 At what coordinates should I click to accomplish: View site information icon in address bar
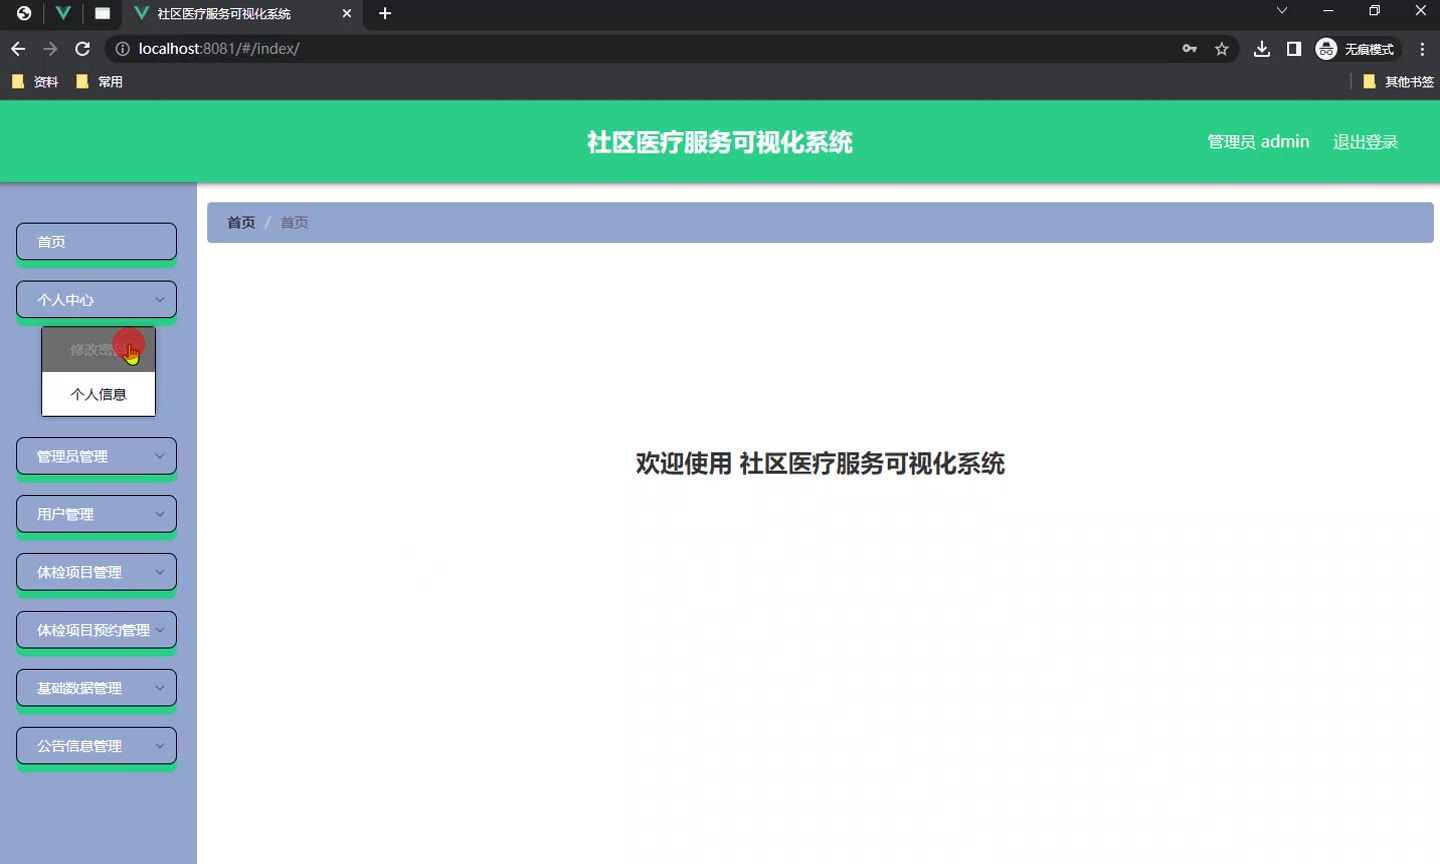pos(122,49)
